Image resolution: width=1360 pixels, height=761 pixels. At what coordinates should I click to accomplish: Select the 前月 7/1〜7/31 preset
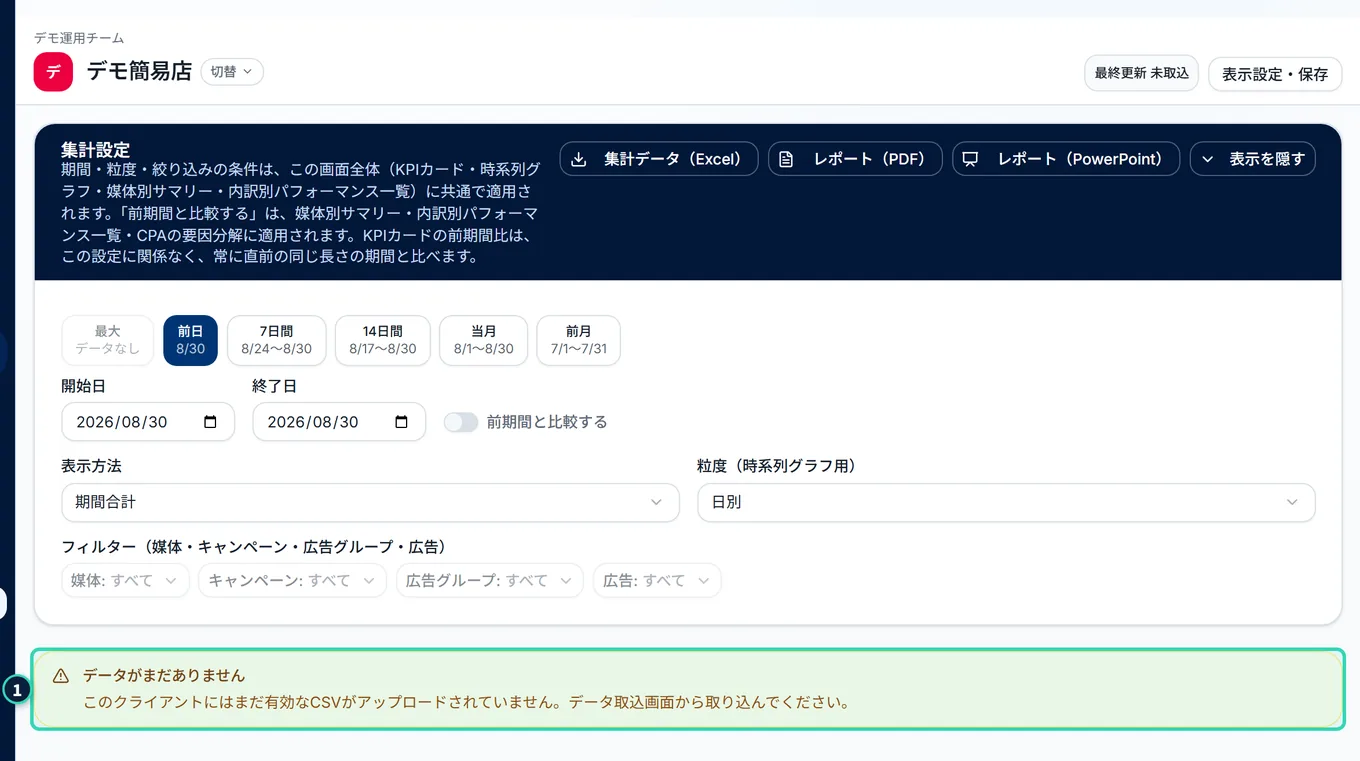[579, 340]
